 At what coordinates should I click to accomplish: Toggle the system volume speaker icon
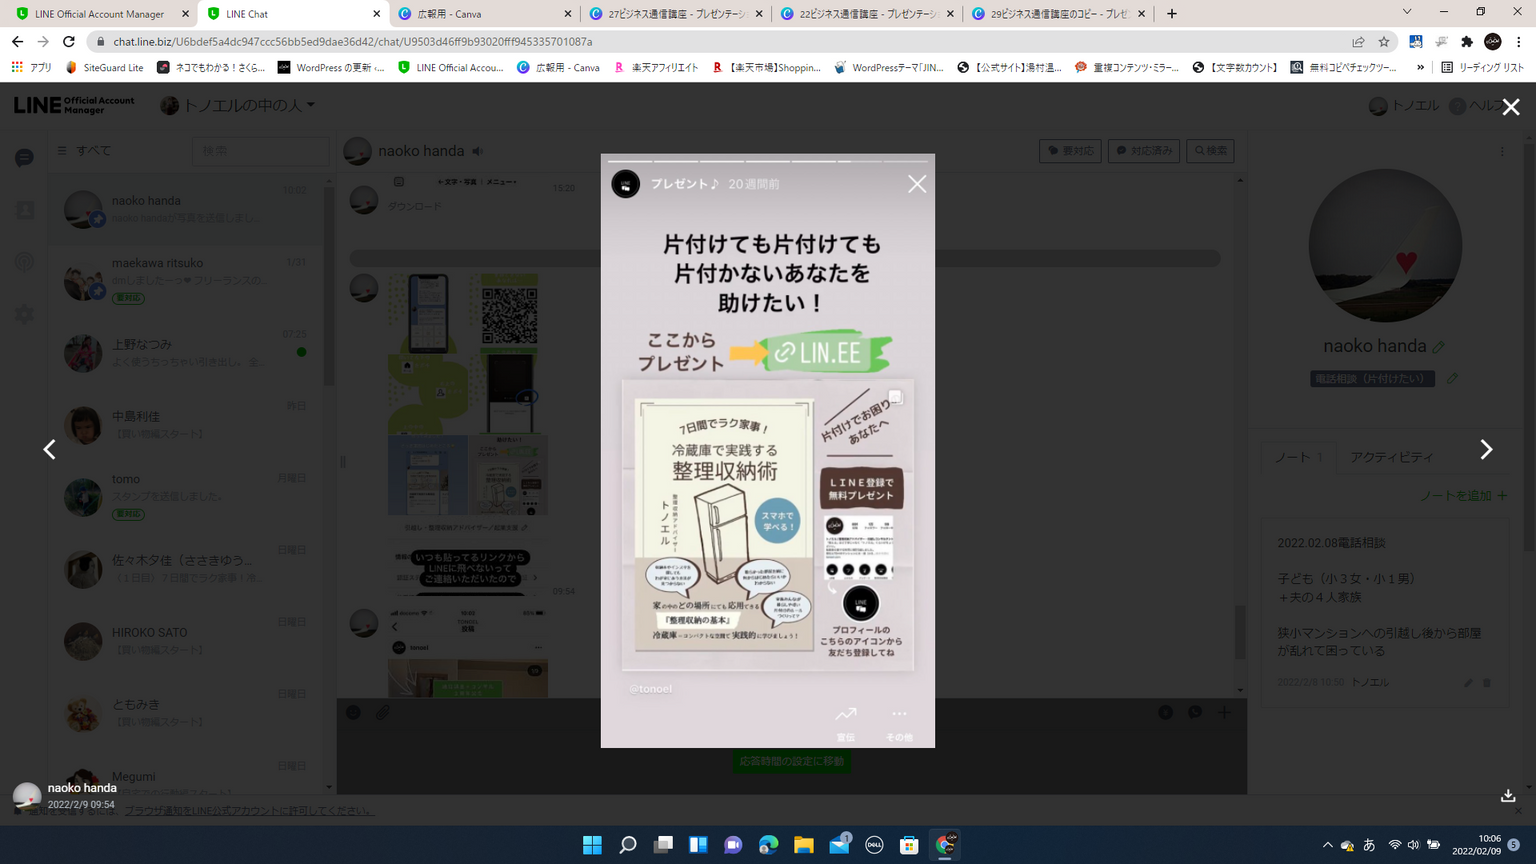pos(1413,845)
